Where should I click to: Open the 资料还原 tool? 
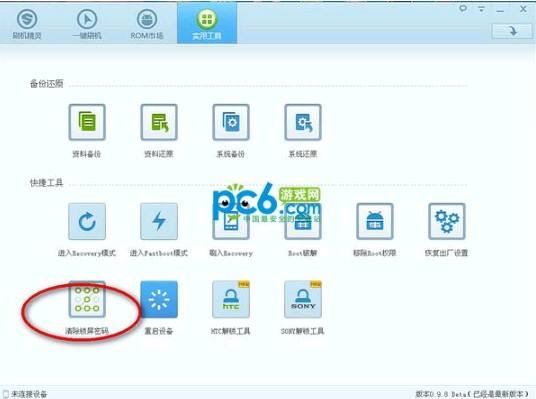click(x=159, y=122)
